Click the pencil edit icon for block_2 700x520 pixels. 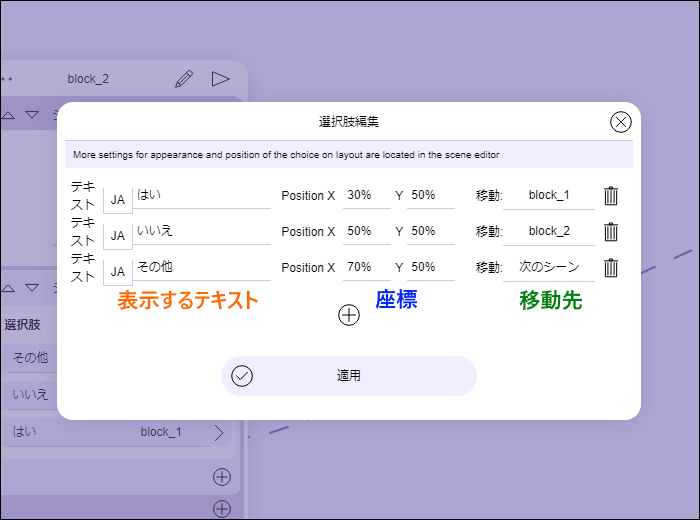tap(183, 79)
